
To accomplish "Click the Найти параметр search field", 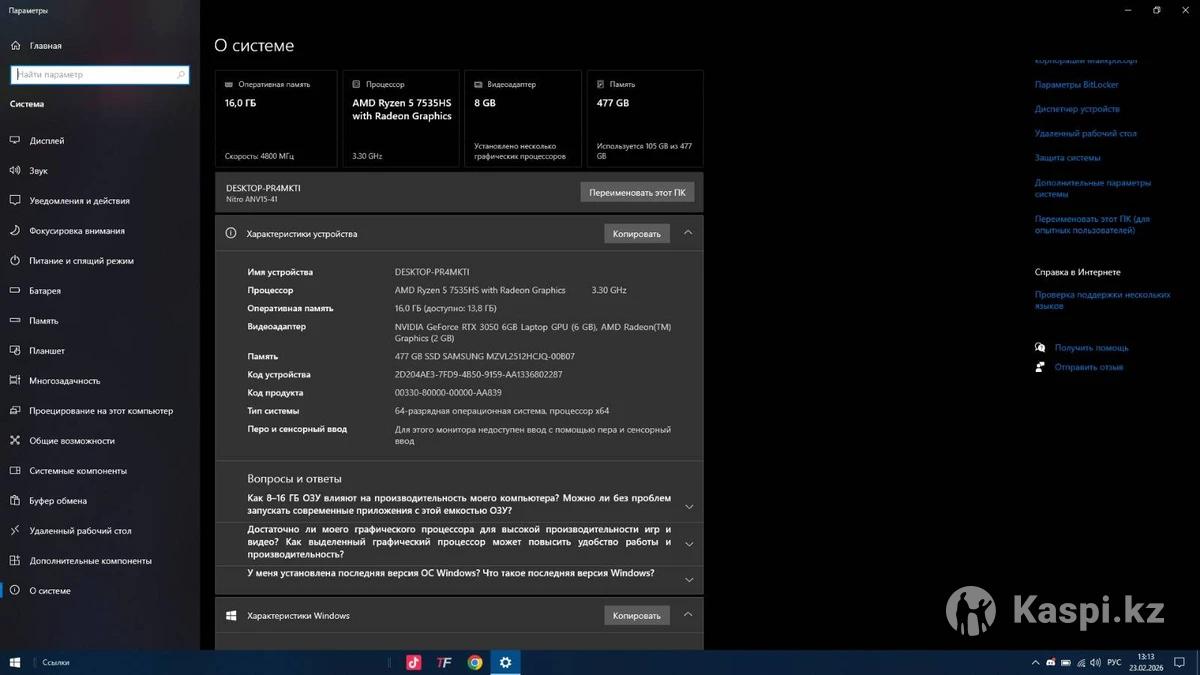I will tap(95, 75).
